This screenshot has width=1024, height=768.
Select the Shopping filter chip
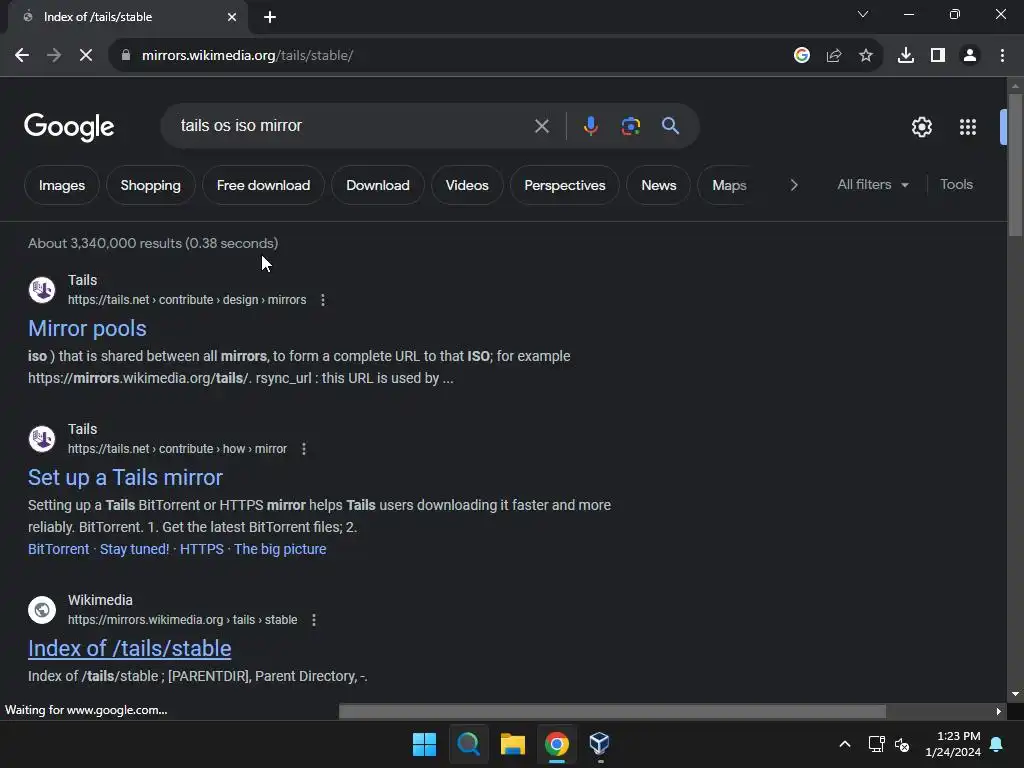151,185
